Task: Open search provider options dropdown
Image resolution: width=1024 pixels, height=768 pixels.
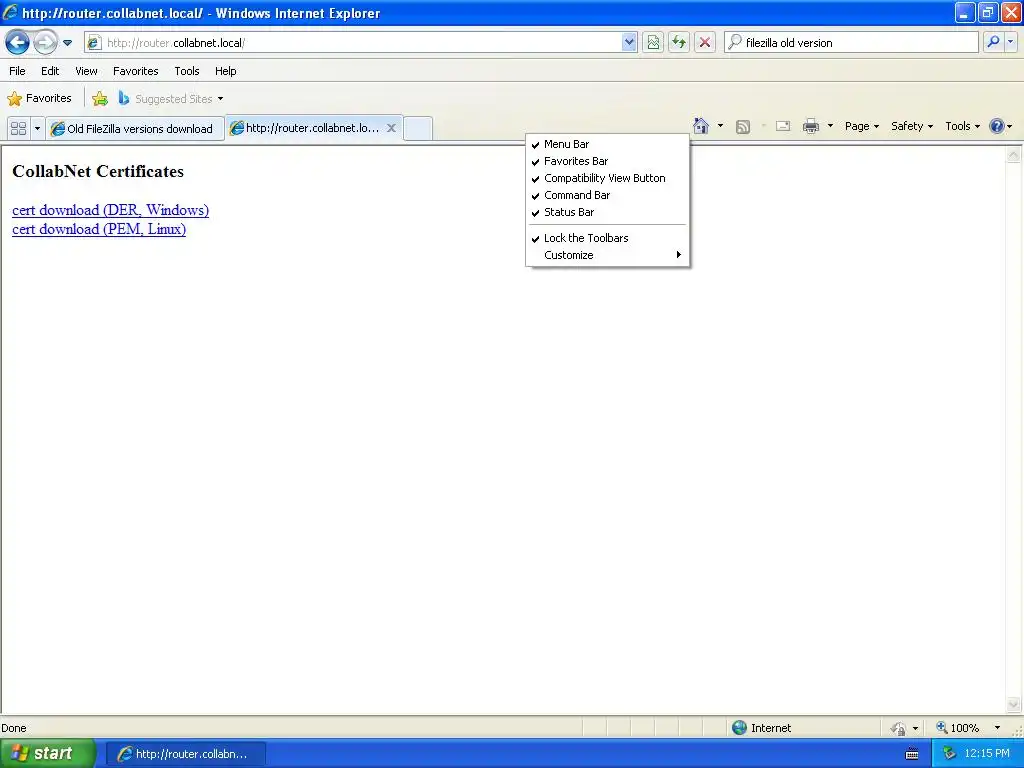Action: point(1010,42)
